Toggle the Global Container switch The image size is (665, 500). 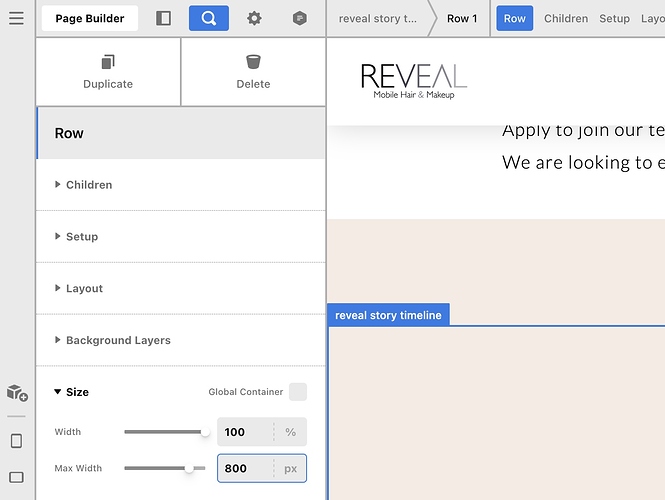[298, 392]
